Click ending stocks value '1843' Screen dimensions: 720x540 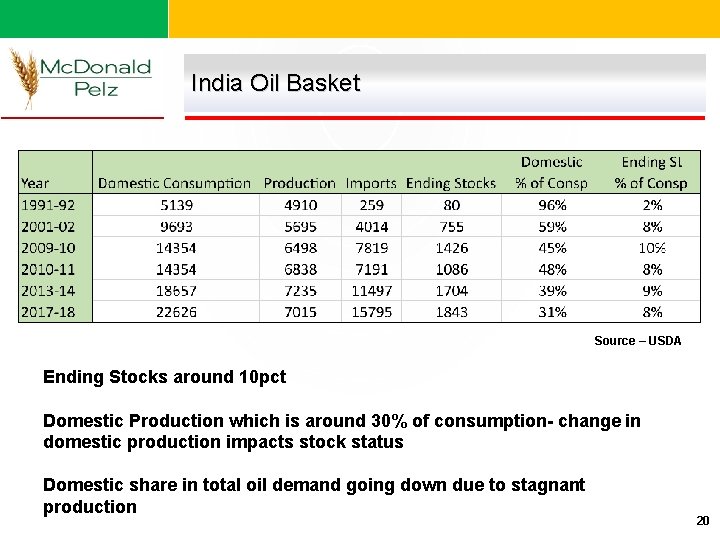pyautogui.click(x=452, y=312)
